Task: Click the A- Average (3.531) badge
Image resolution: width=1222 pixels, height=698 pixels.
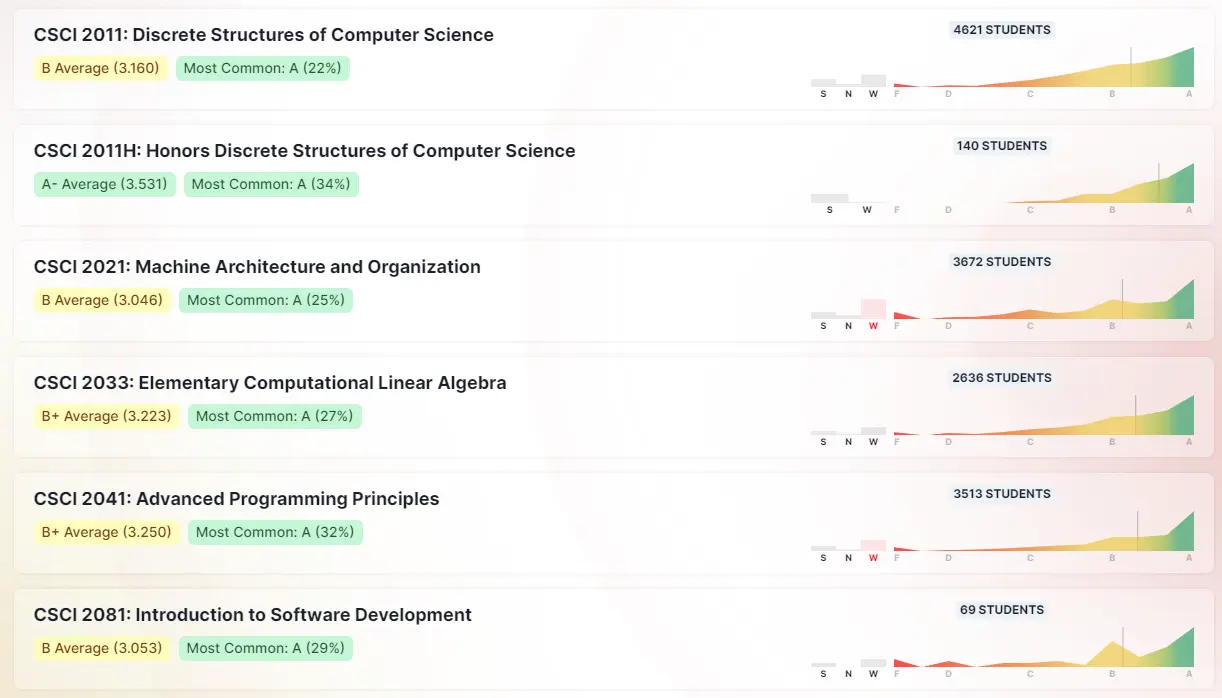Action: [105, 184]
